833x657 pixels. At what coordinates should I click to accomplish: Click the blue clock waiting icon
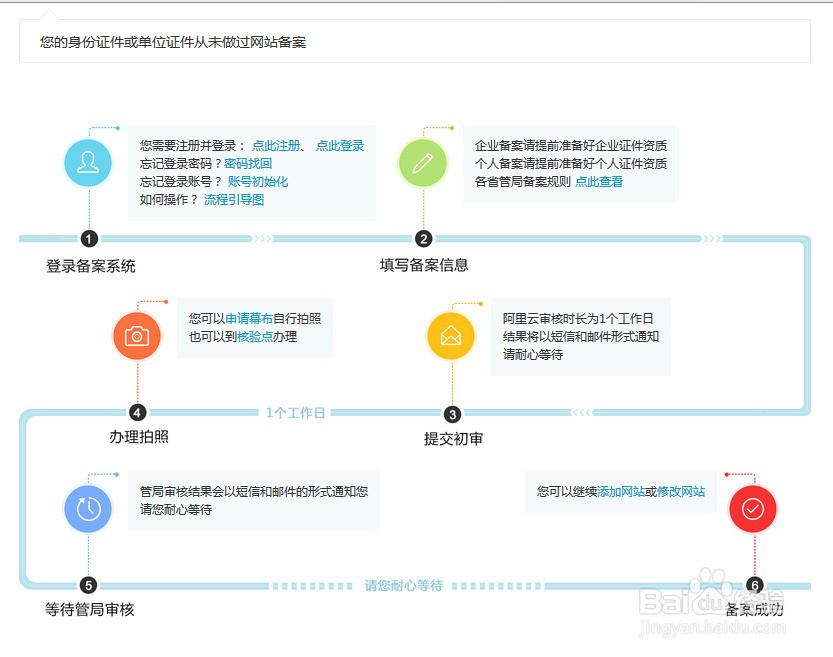click(88, 509)
